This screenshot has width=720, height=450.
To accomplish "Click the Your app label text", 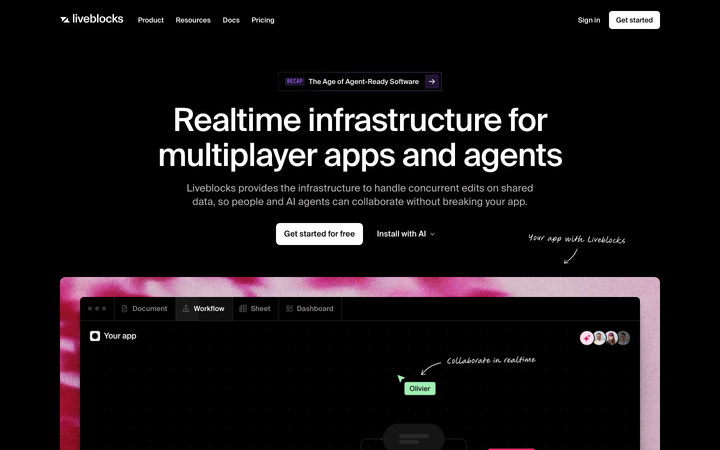I will (120, 336).
